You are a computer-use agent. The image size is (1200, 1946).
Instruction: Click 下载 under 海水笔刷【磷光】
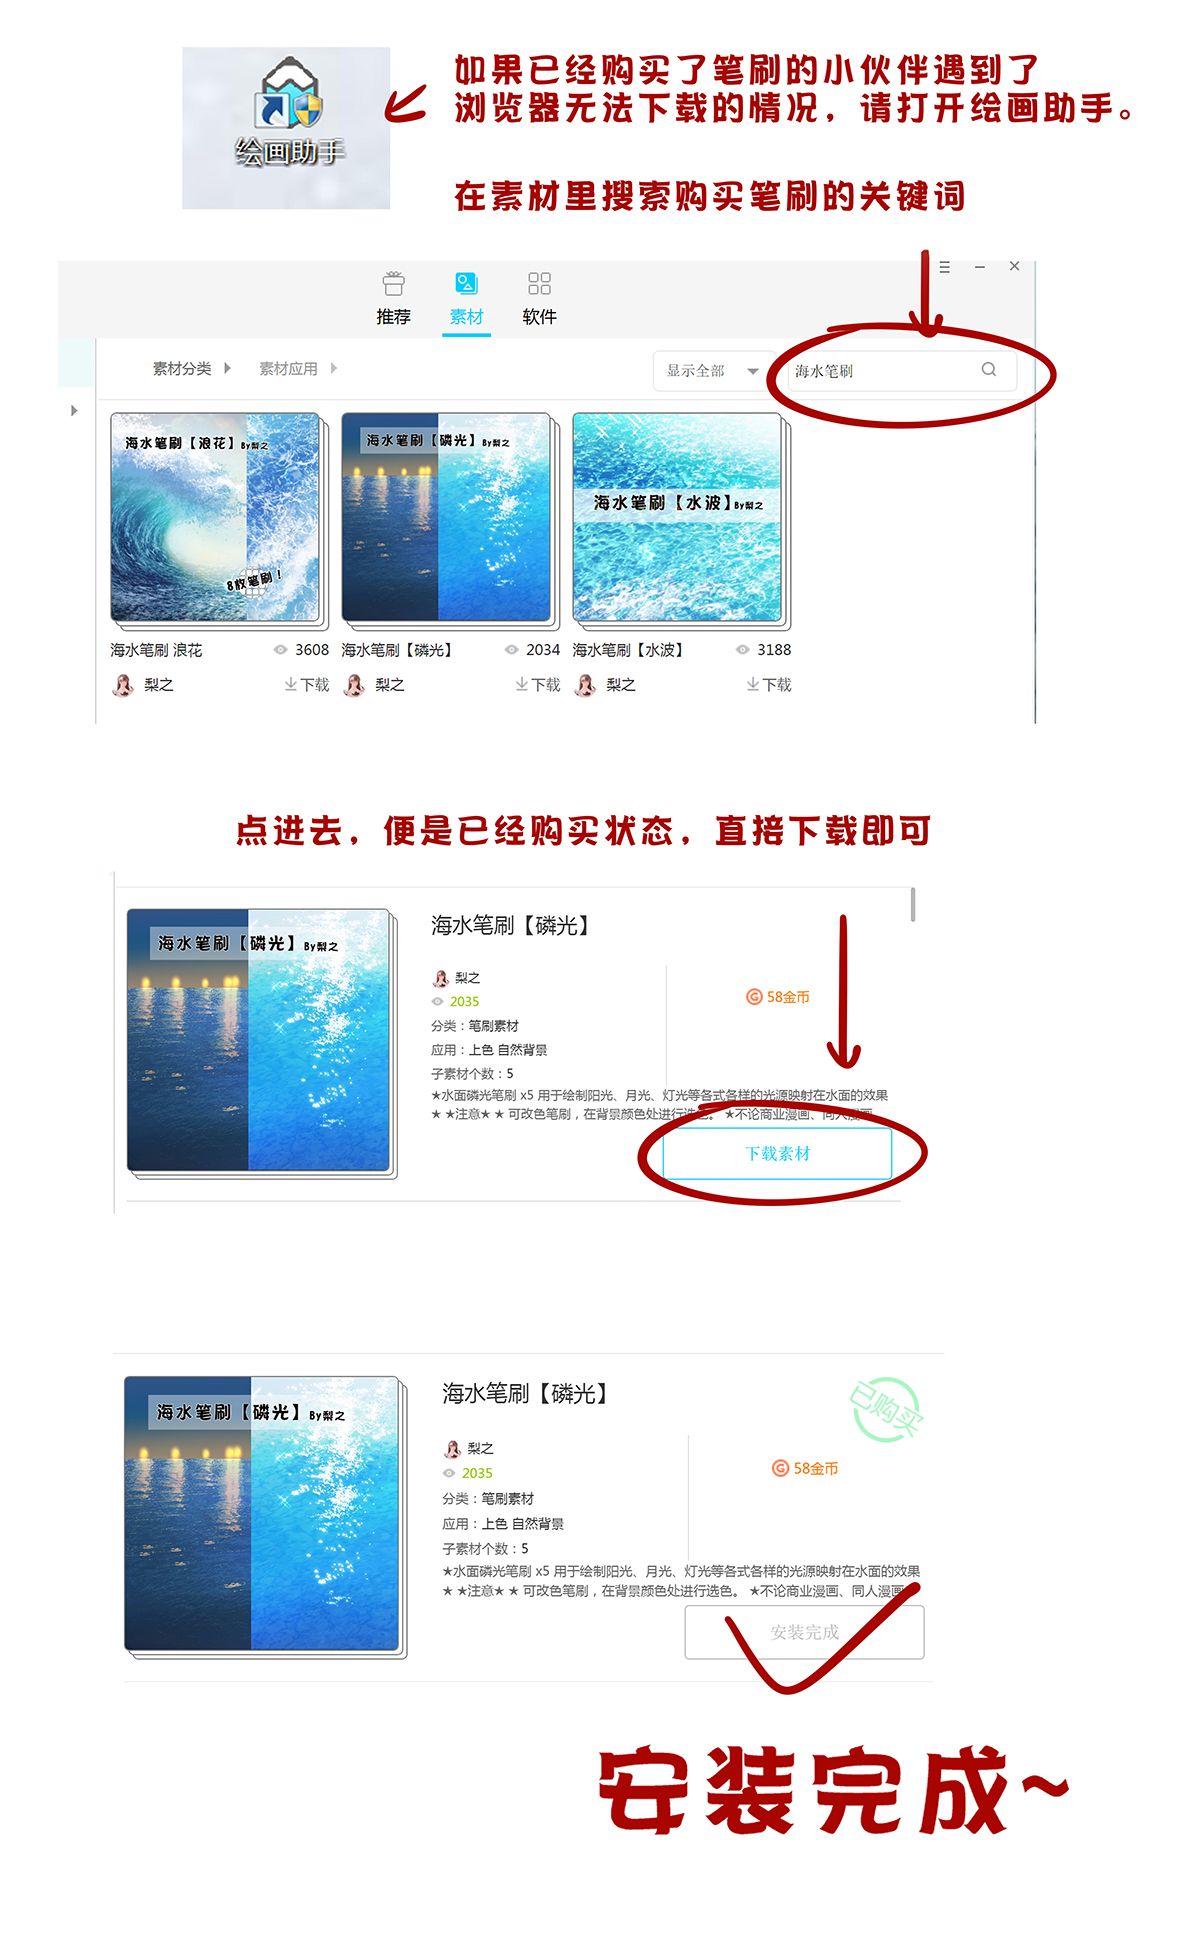537,684
